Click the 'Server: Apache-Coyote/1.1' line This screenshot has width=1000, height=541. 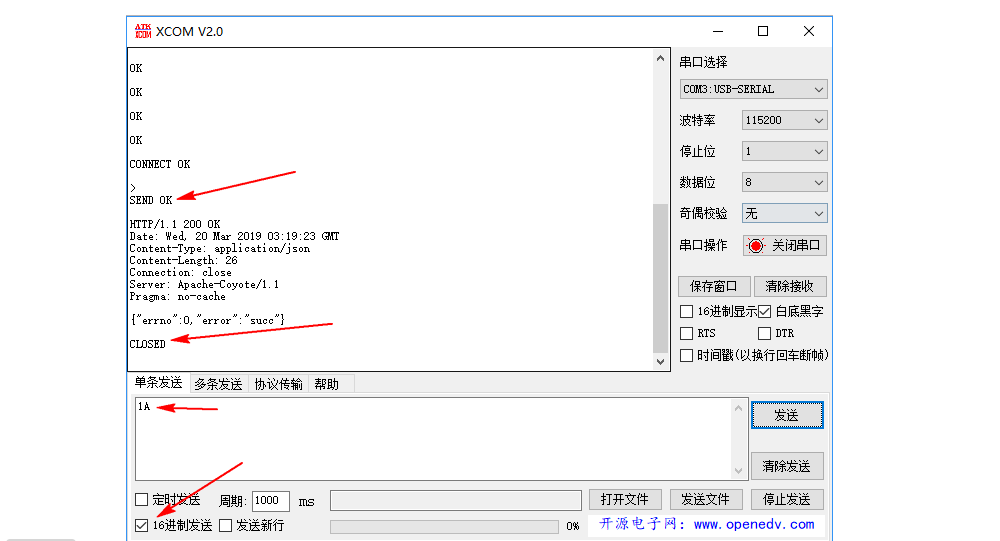click(x=204, y=285)
